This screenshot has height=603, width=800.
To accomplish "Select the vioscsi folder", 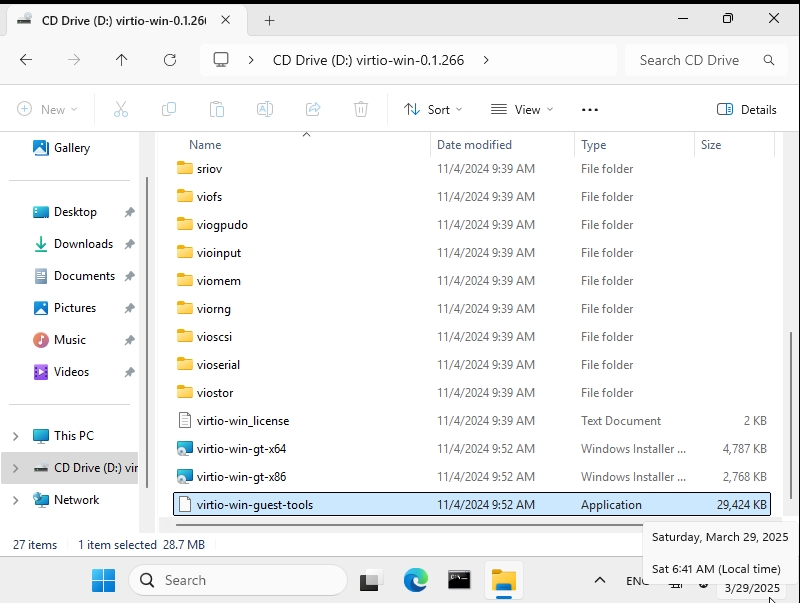I will point(472,337).
